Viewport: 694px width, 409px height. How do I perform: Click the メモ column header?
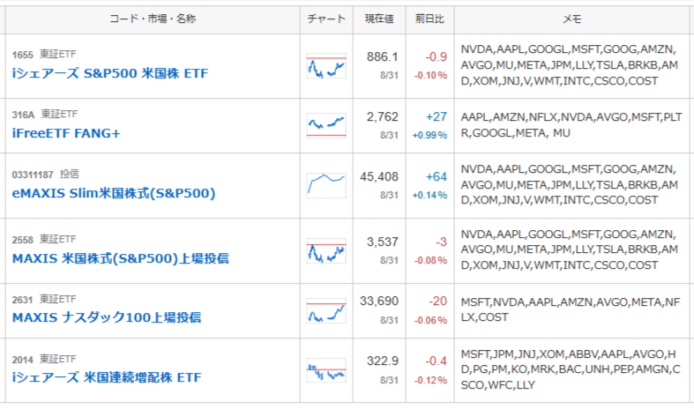point(572,19)
